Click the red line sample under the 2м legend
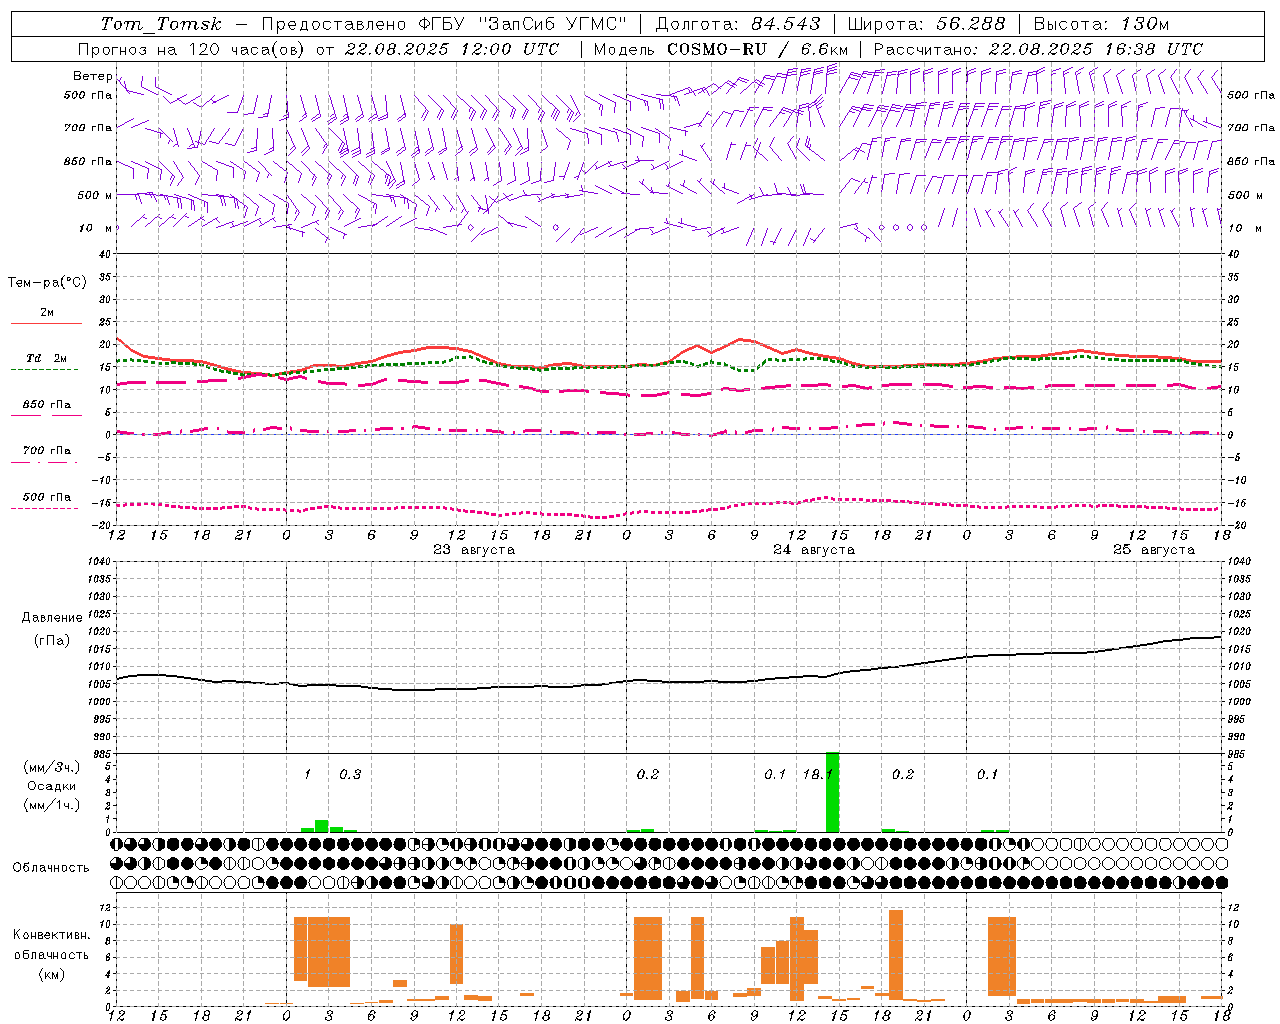The width and height of the screenshot is (1280, 1024). tap(46, 323)
